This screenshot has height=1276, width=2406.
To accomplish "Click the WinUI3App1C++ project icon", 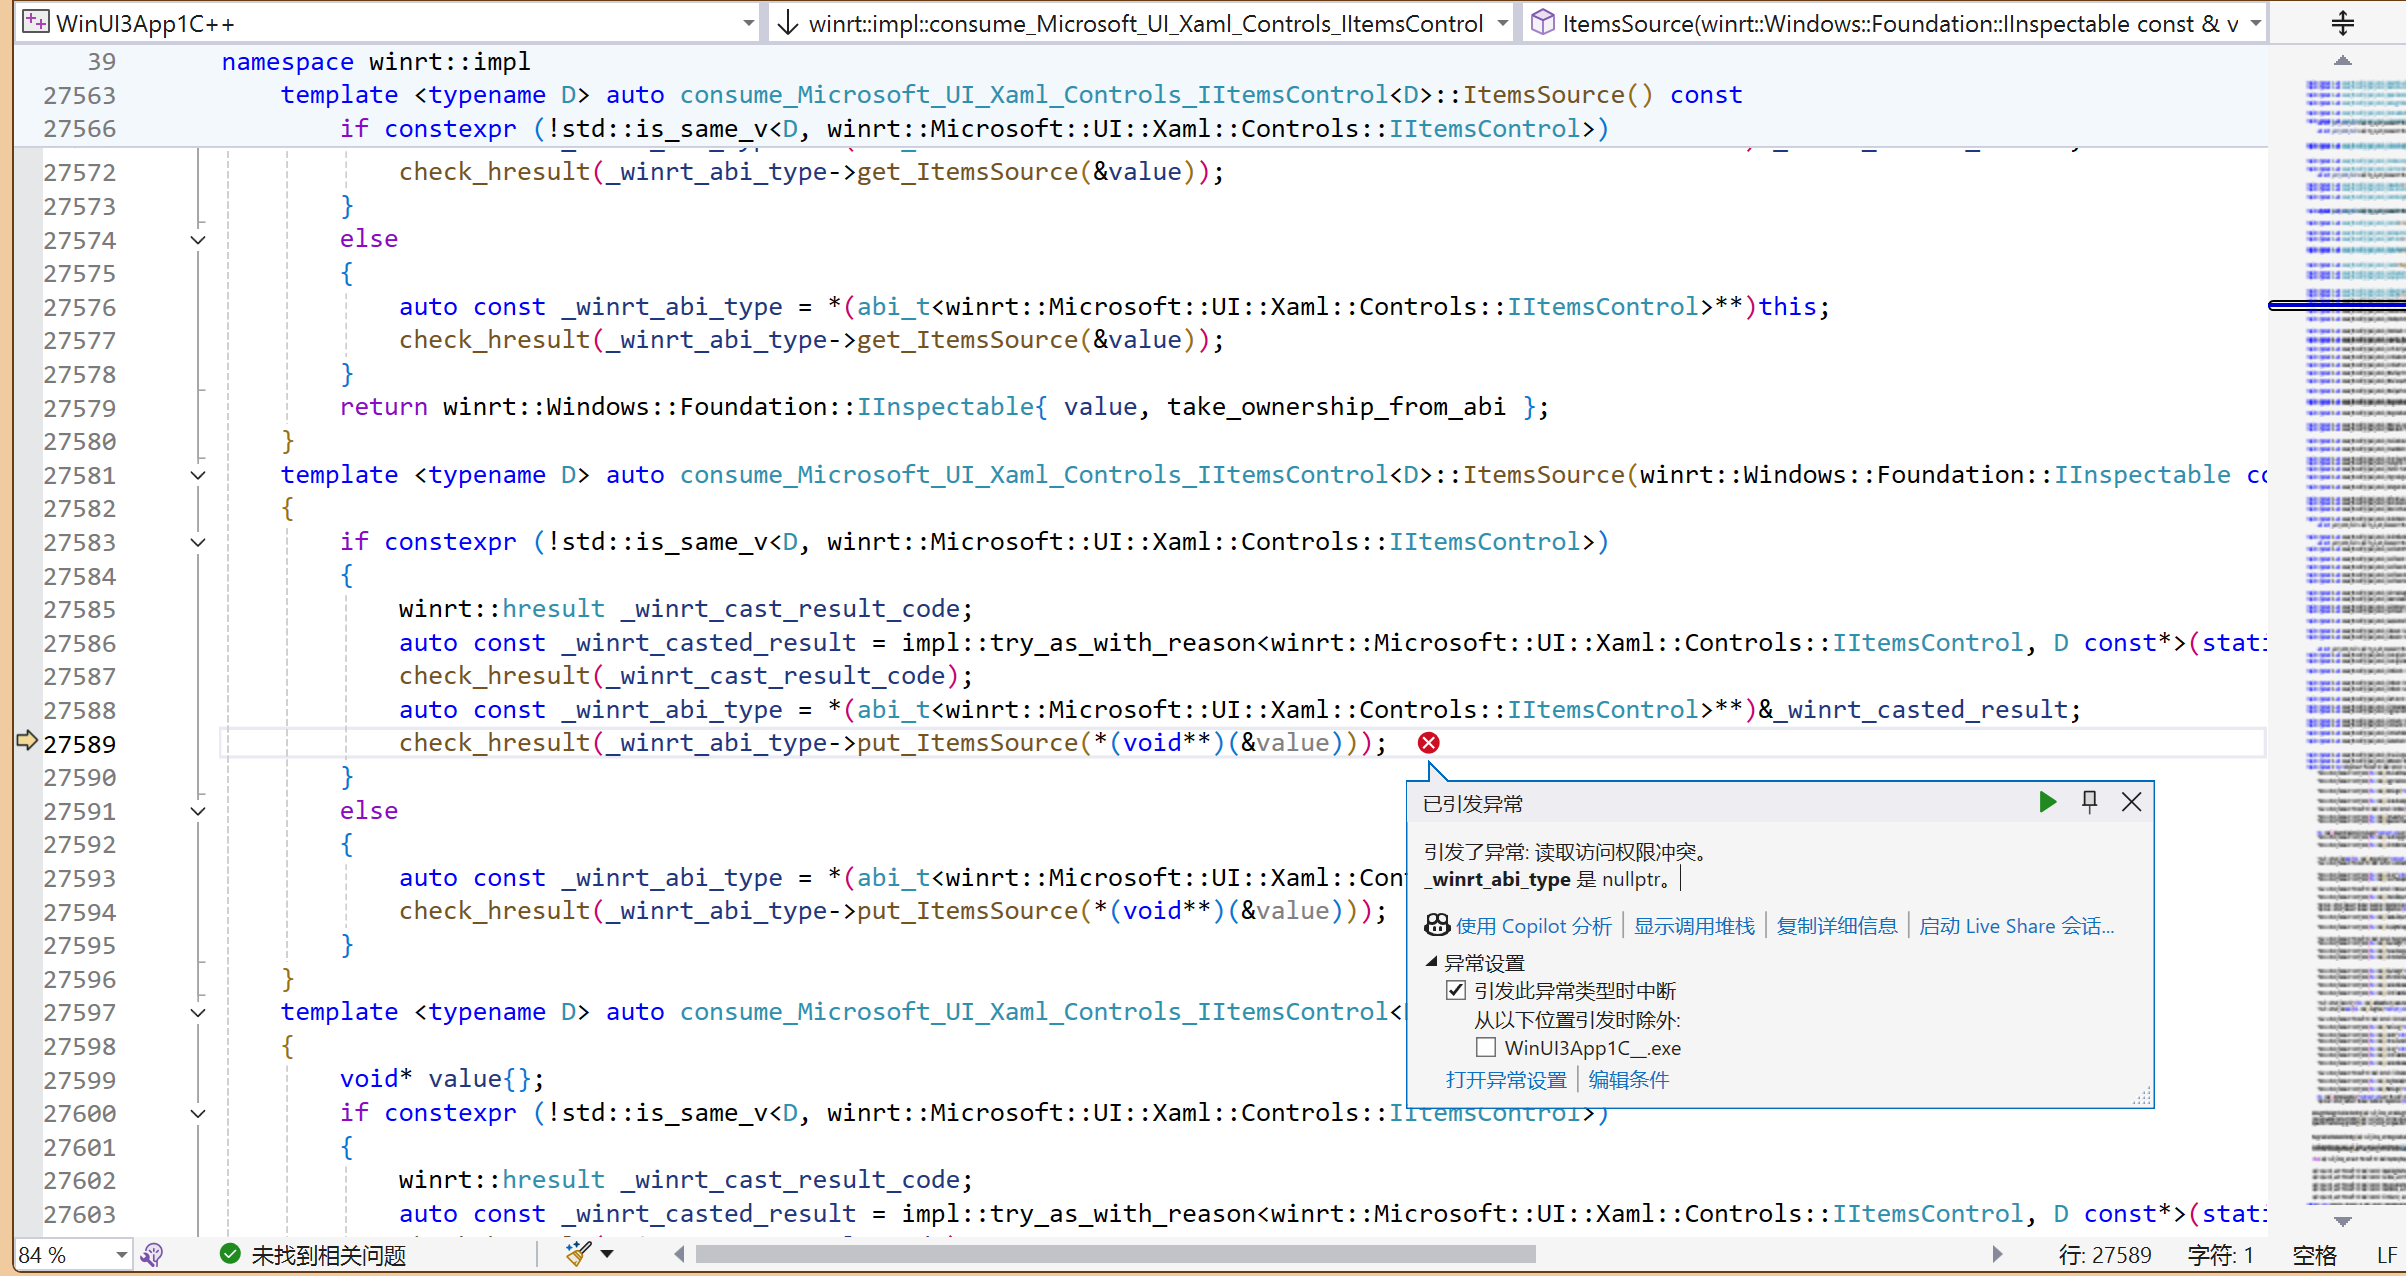I will pyautogui.click(x=36, y=22).
